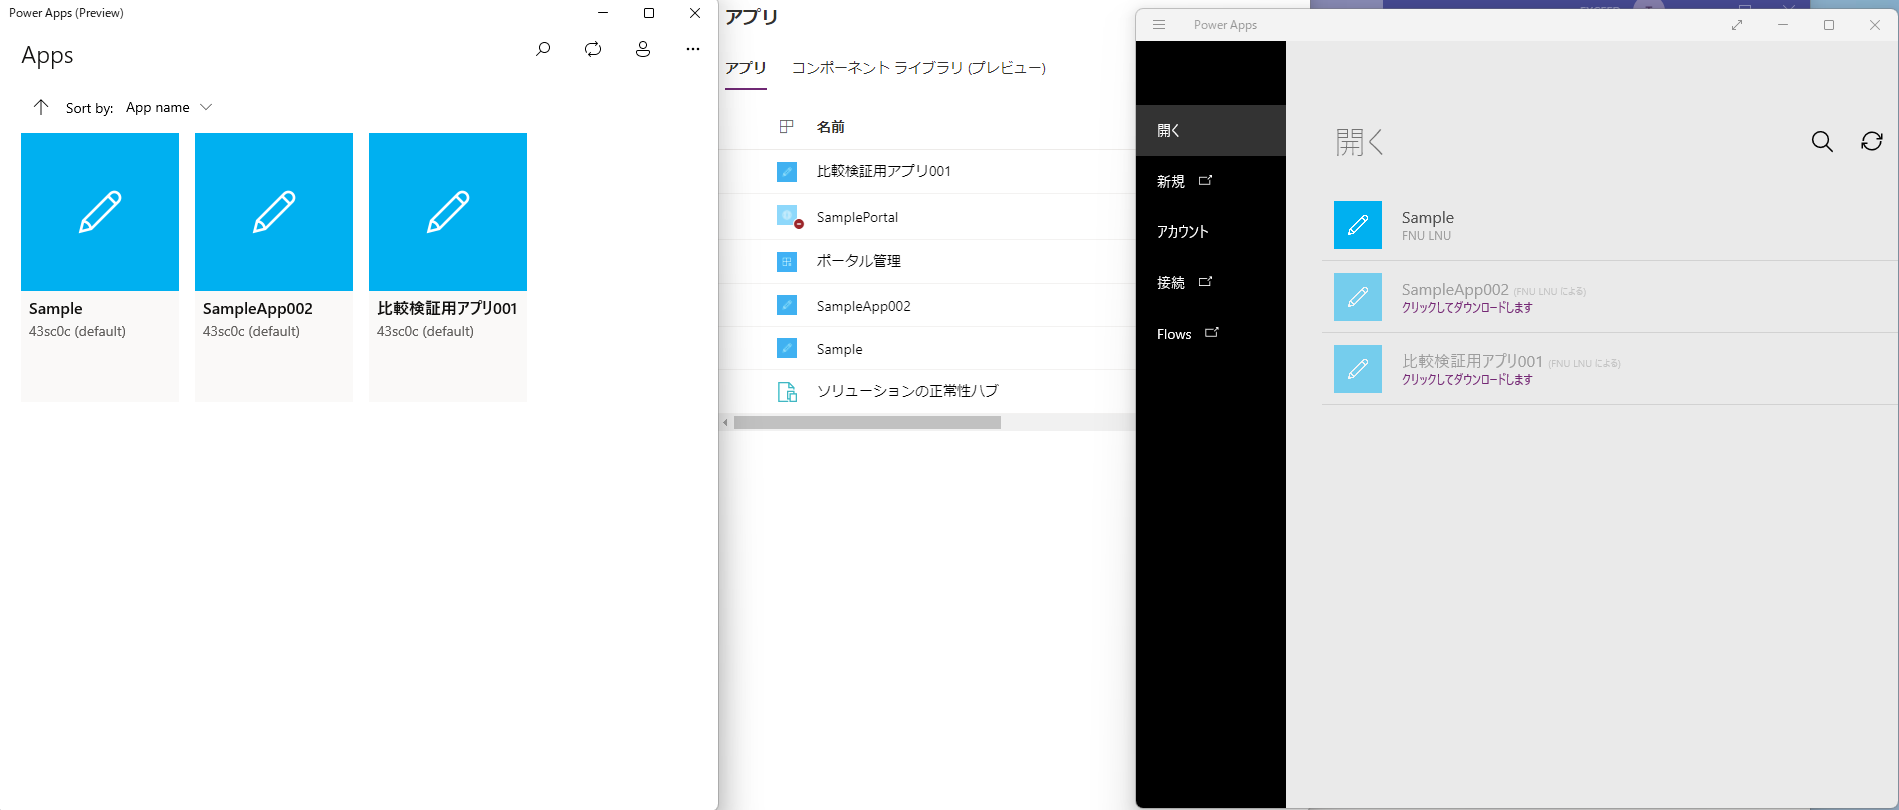The height and width of the screenshot is (810, 1899).
Task: Click the ソリューションの正常性ハブ row icon
Action: click(788, 392)
